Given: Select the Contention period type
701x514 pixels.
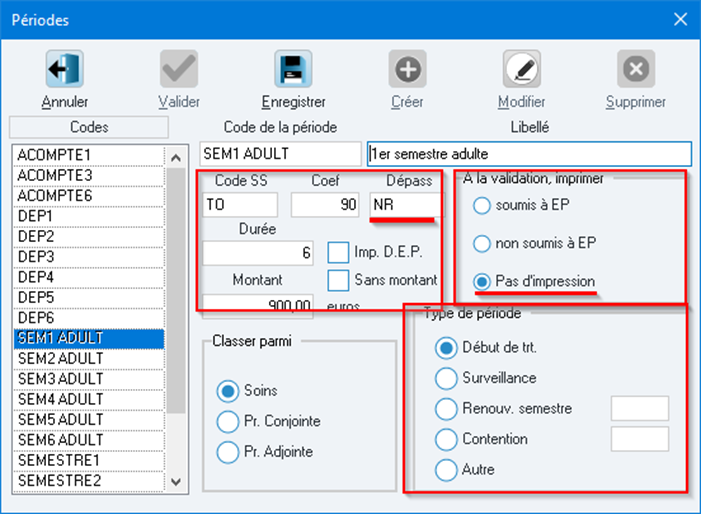Looking at the screenshot, I should coord(446,439).
